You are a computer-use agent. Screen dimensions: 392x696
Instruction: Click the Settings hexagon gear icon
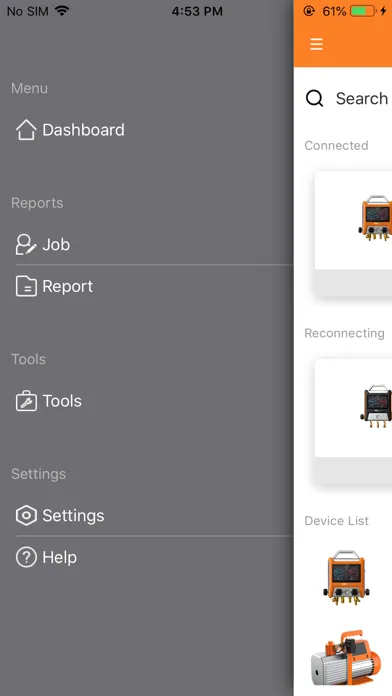tap(26, 515)
